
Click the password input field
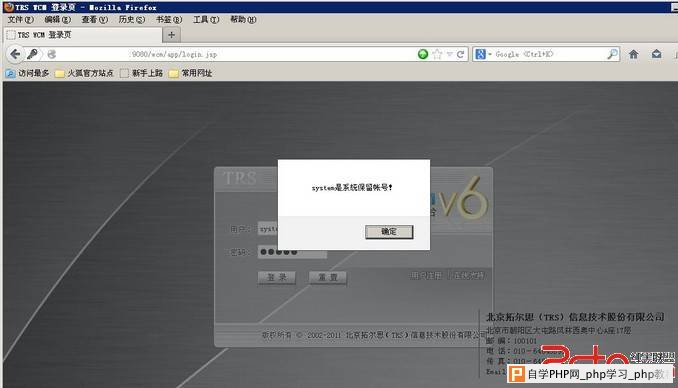point(292,252)
